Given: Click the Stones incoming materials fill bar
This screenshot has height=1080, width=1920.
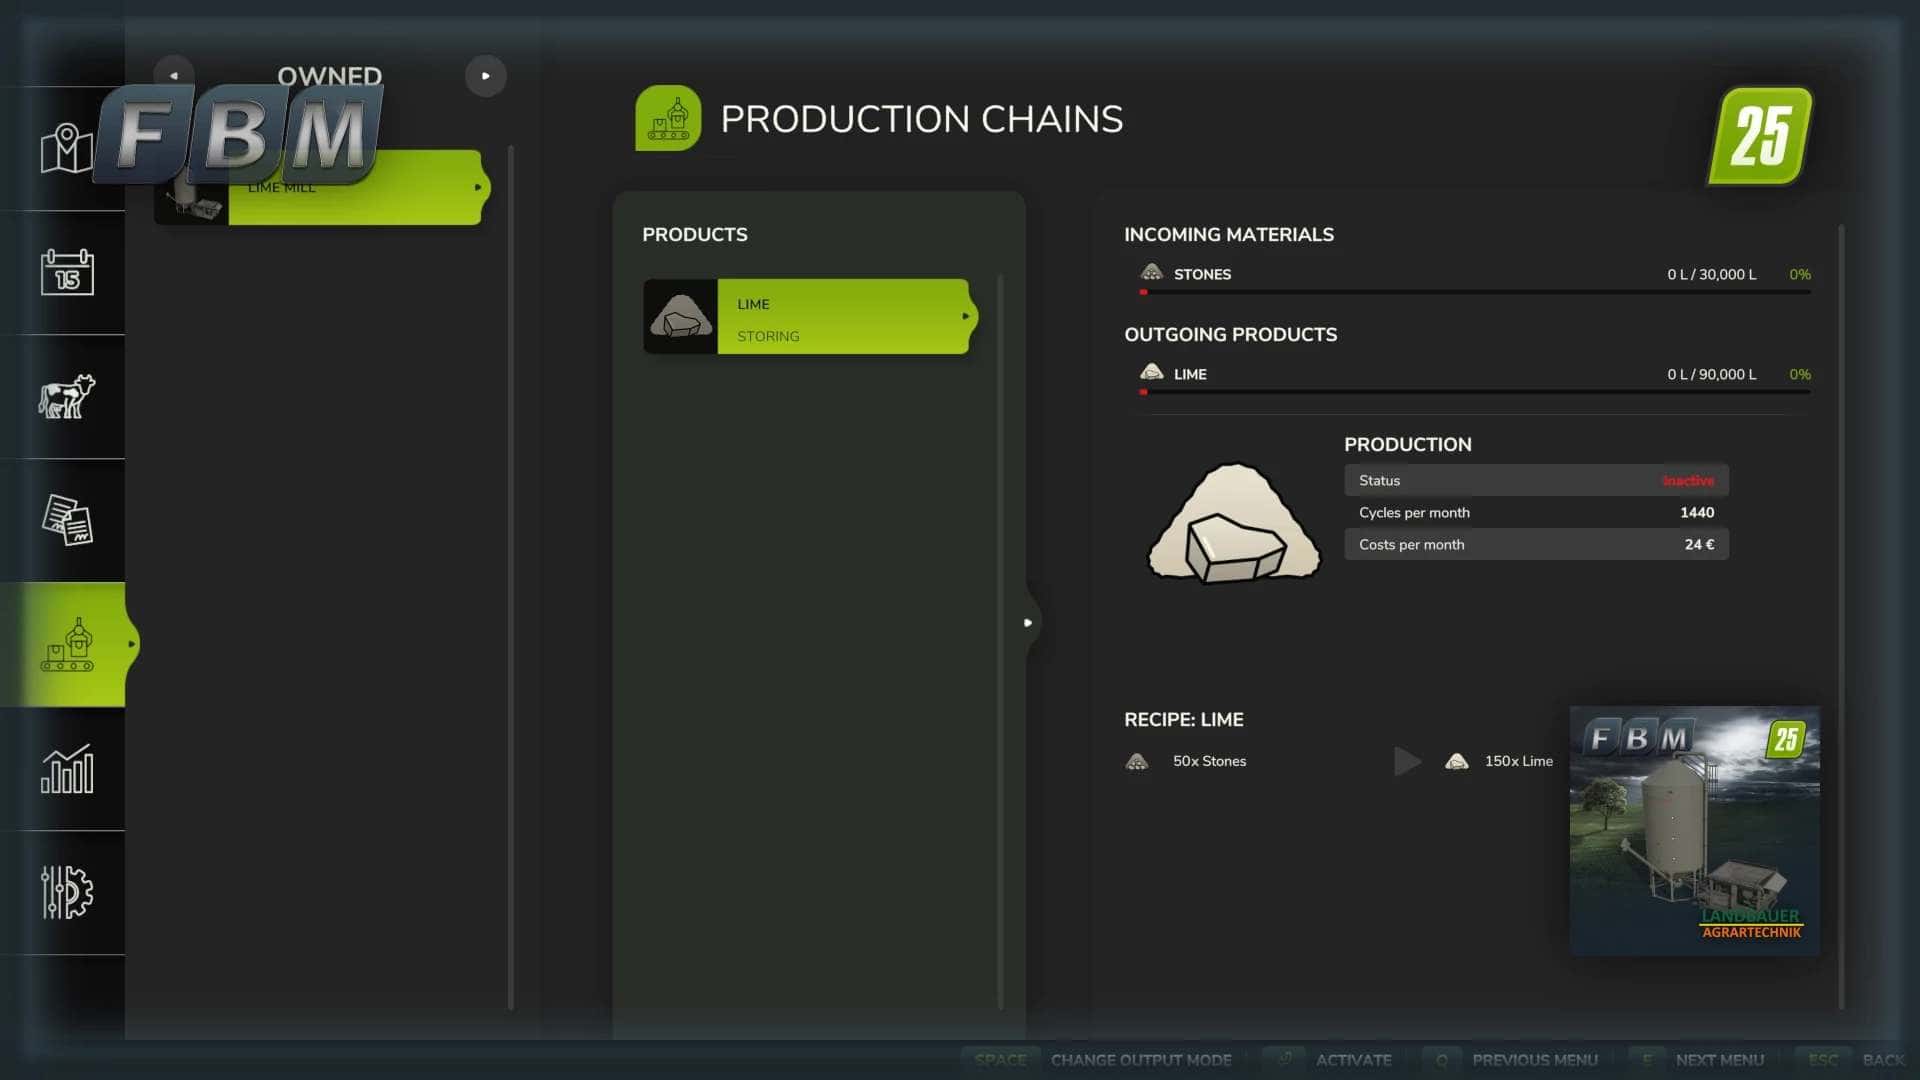Looking at the screenshot, I should 1475,292.
